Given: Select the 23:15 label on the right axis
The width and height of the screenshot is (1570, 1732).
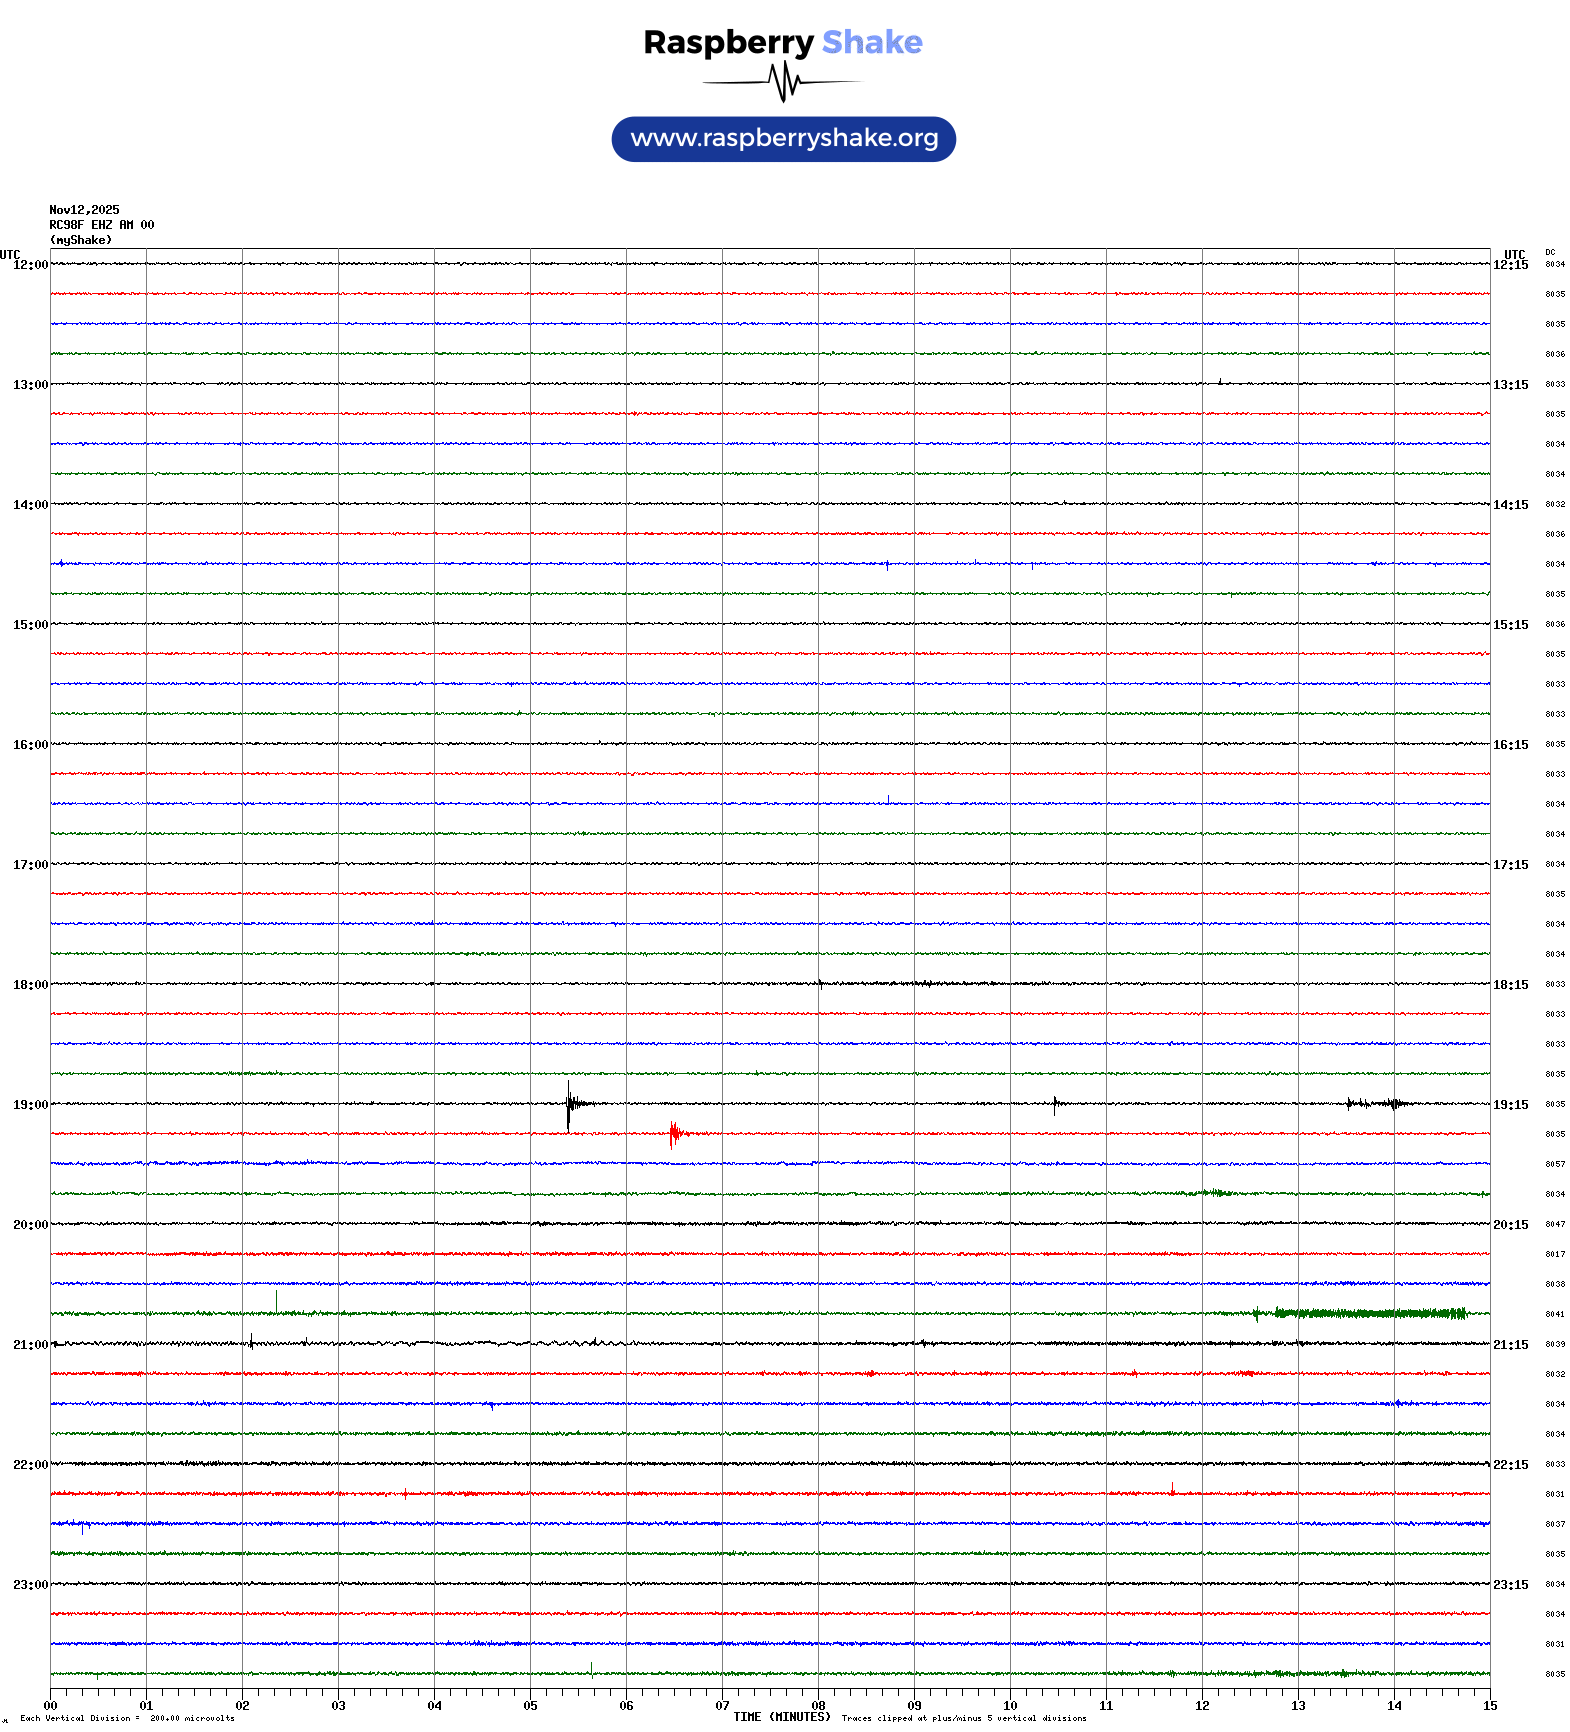Looking at the screenshot, I should coord(1510,1585).
